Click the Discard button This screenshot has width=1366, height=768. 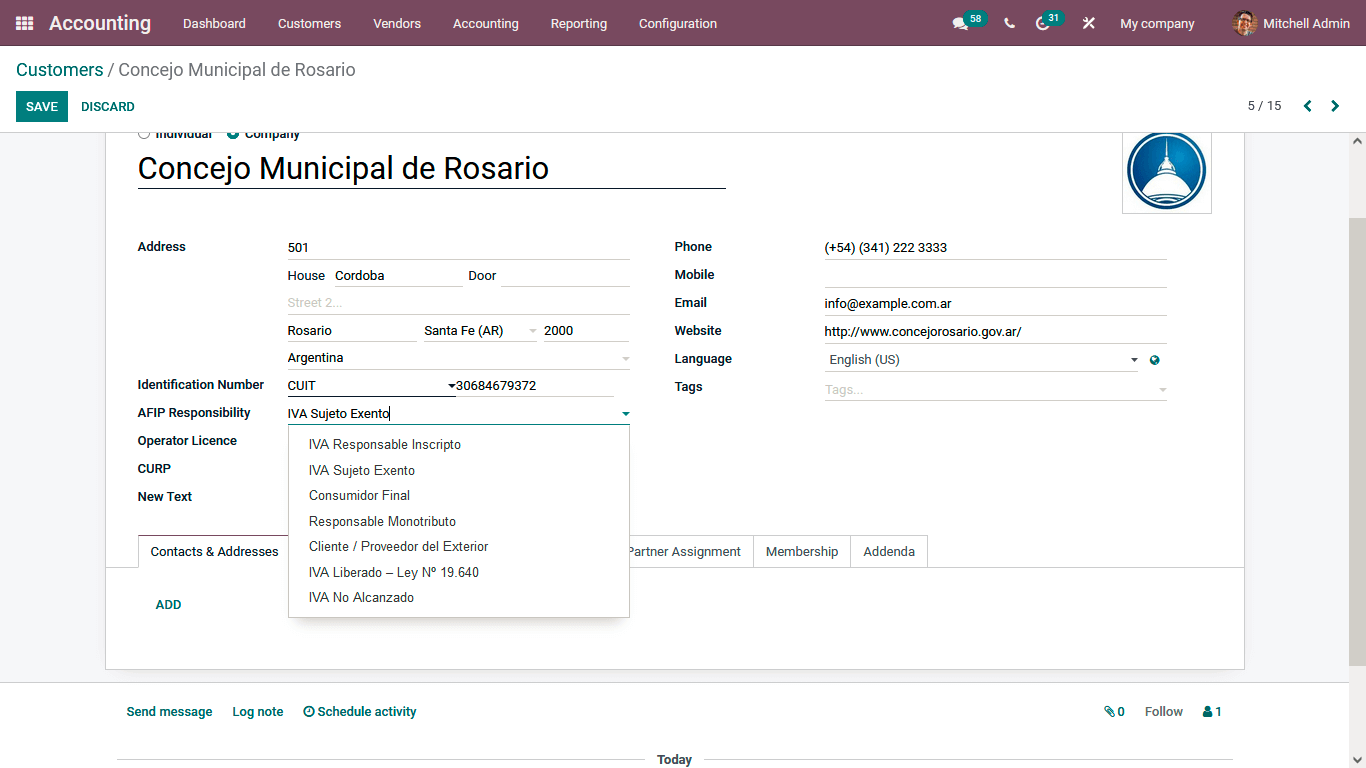coord(108,106)
